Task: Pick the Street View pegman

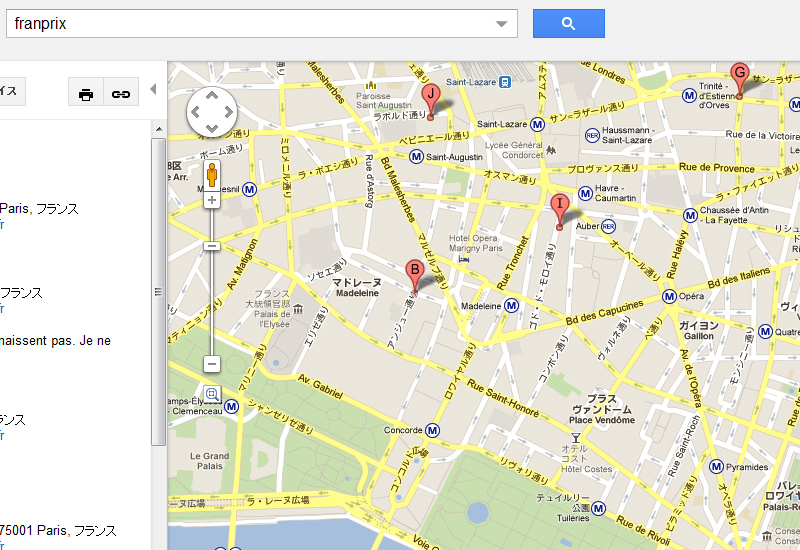Action: (x=212, y=175)
